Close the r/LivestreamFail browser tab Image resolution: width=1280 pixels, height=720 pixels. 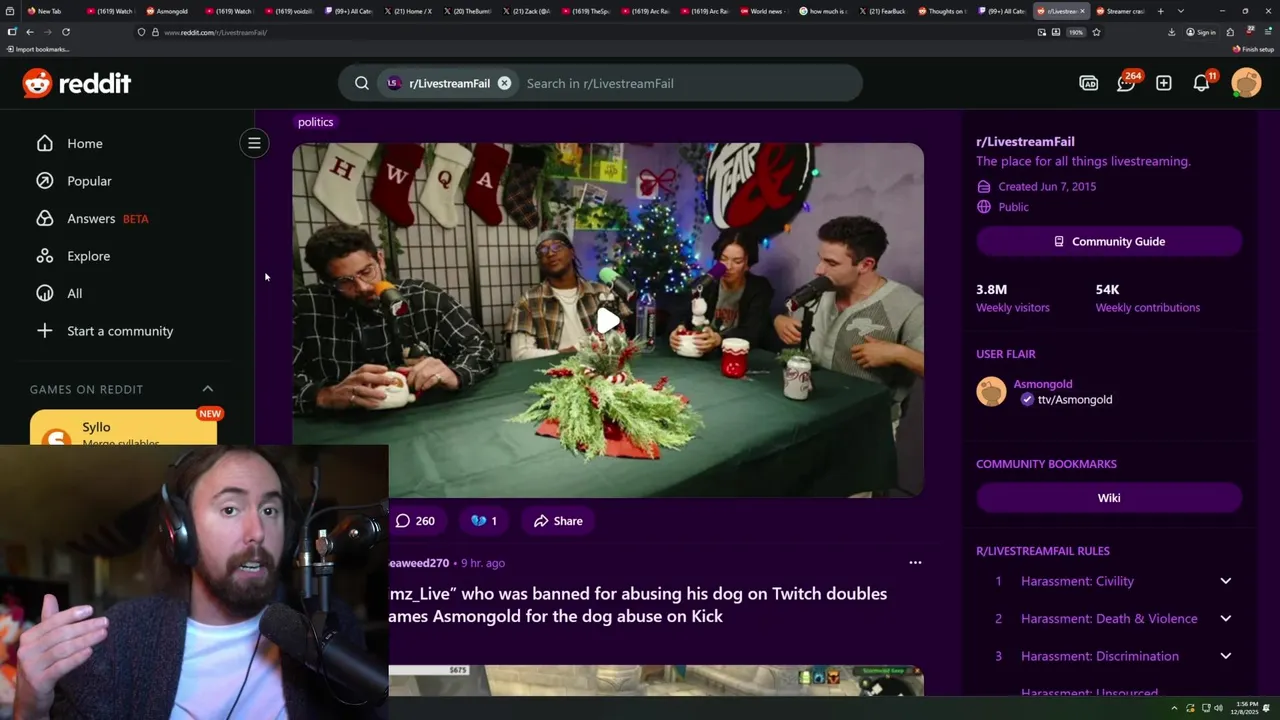point(1082,11)
